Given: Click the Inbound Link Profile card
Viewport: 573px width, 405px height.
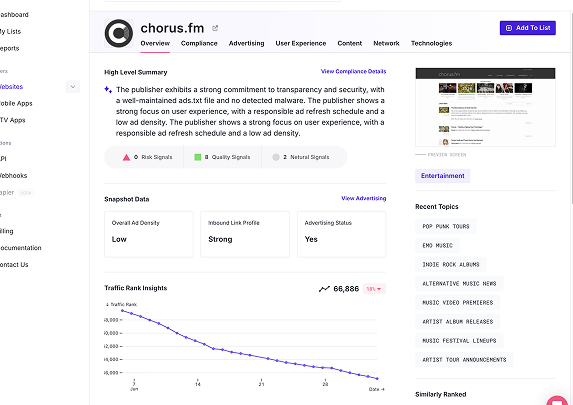Looking at the screenshot, I should (245, 234).
